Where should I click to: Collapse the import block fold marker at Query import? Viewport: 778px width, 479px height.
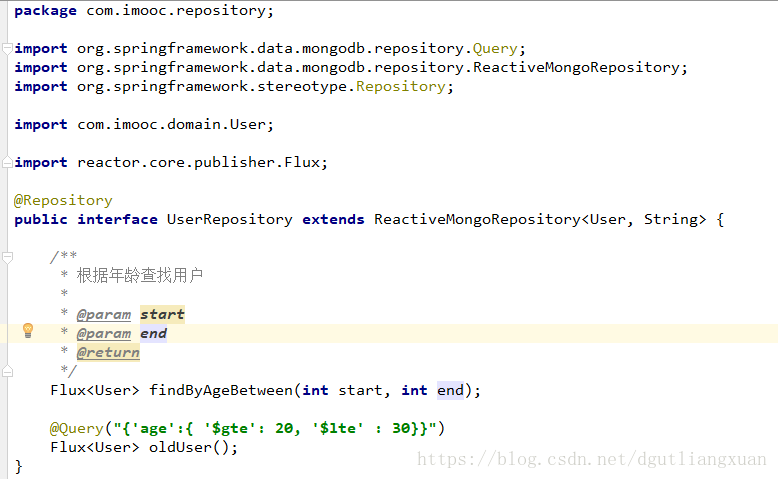click(7, 49)
